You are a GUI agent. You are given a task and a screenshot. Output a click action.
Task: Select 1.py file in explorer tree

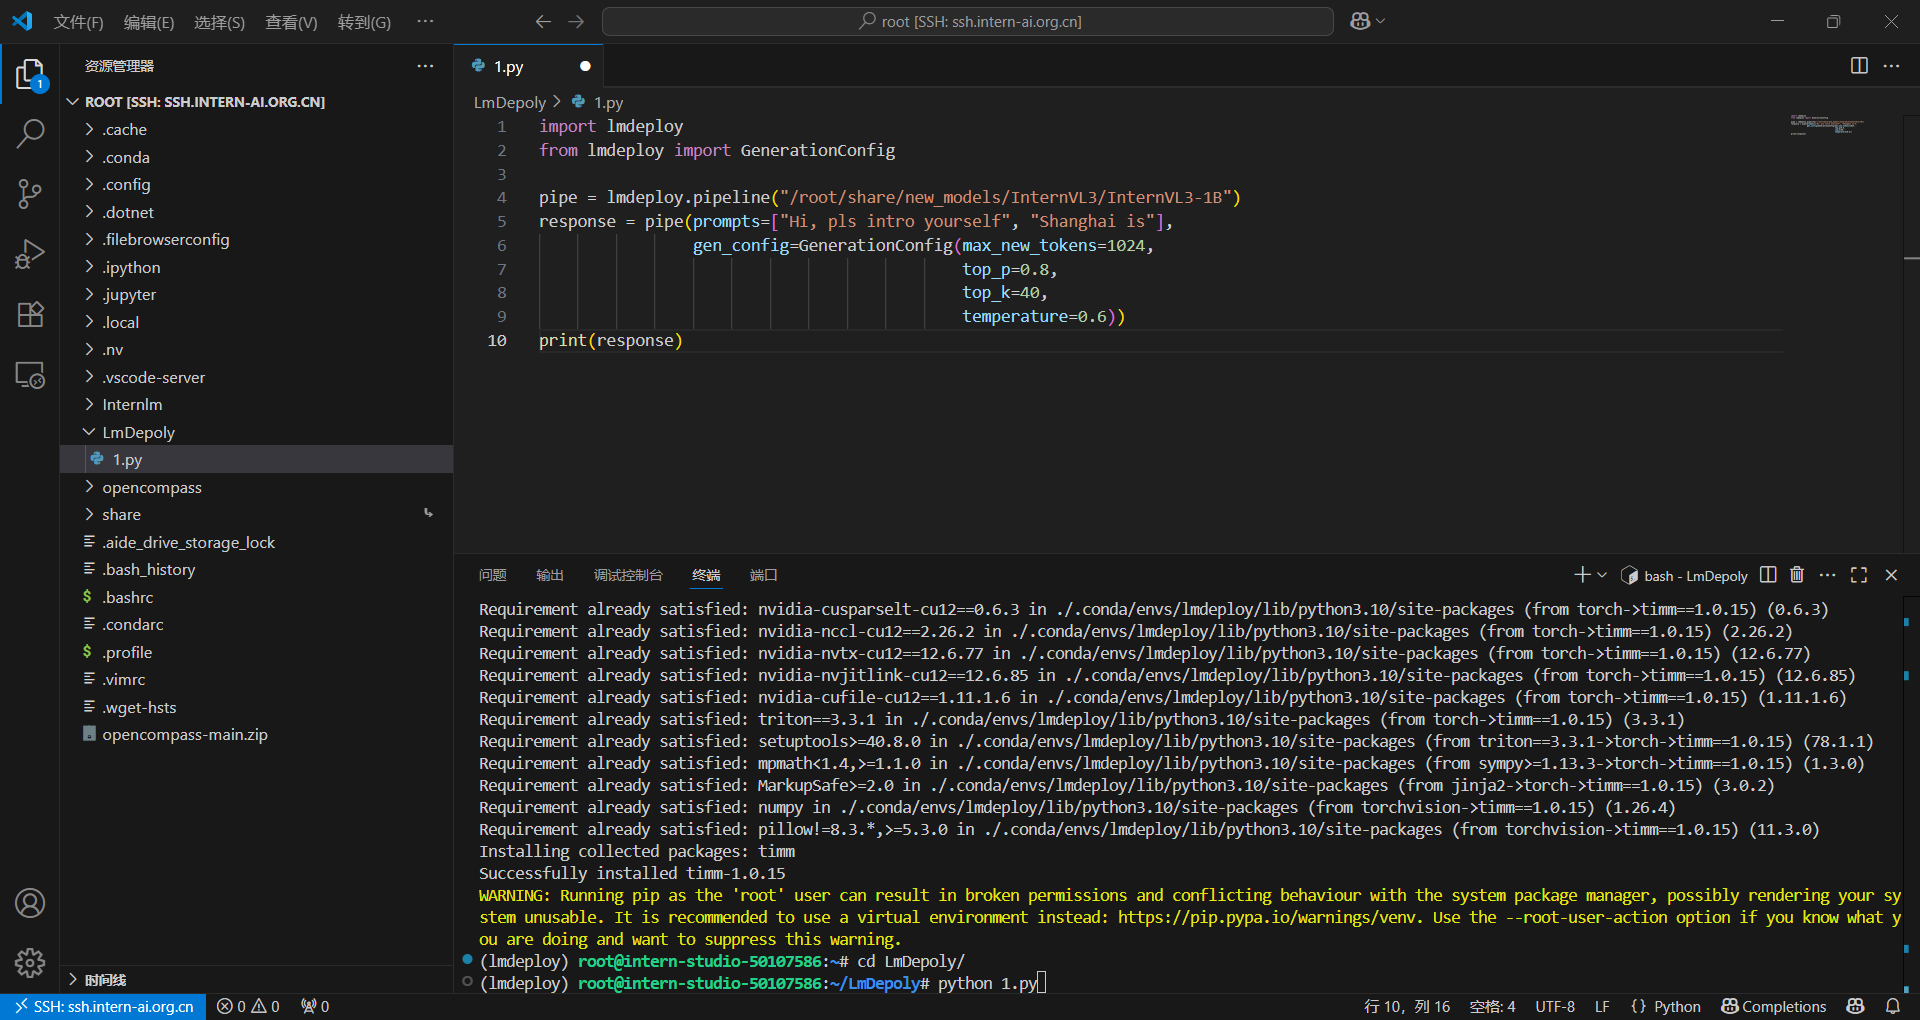pyautogui.click(x=256, y=459)
